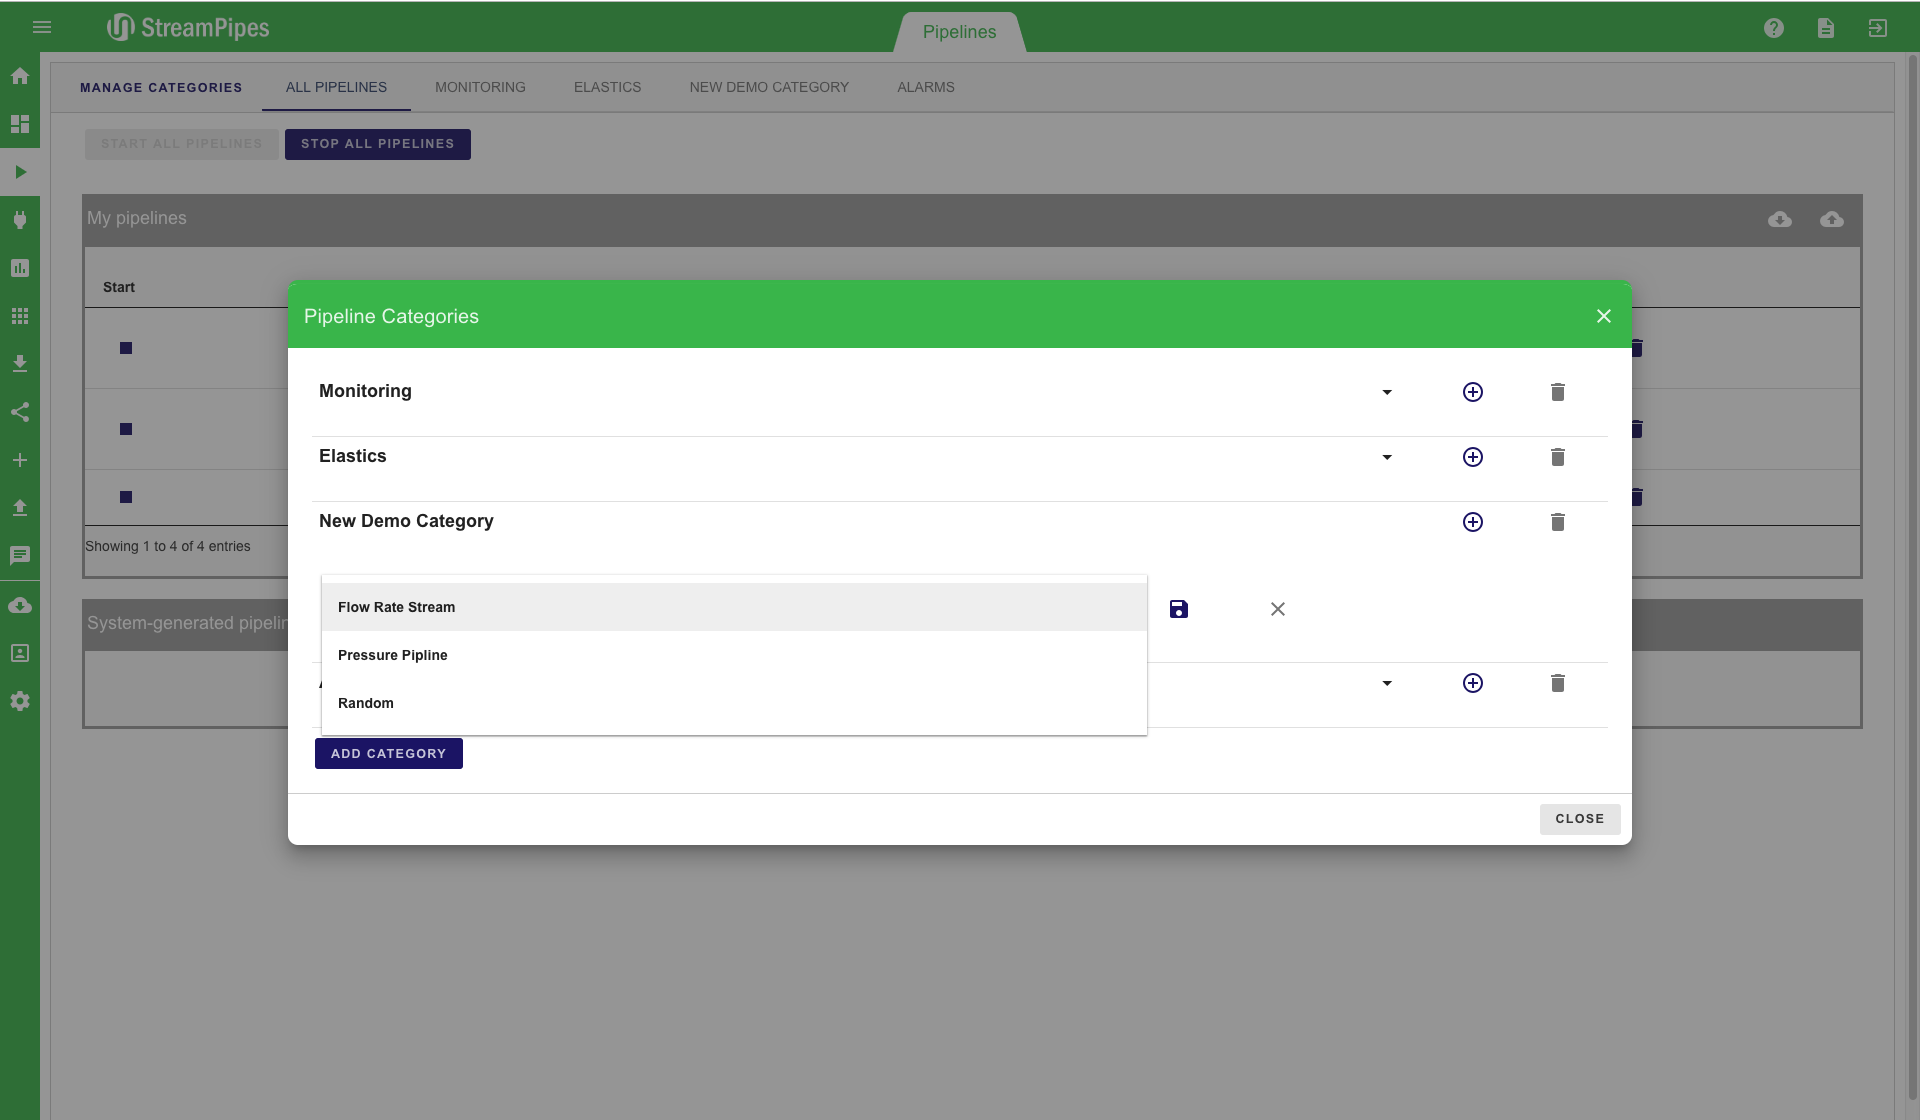Cancel the pipeline selection with the X icon
Viewport: 1920px width, 1120px height.
click(x=1277, y=609)
